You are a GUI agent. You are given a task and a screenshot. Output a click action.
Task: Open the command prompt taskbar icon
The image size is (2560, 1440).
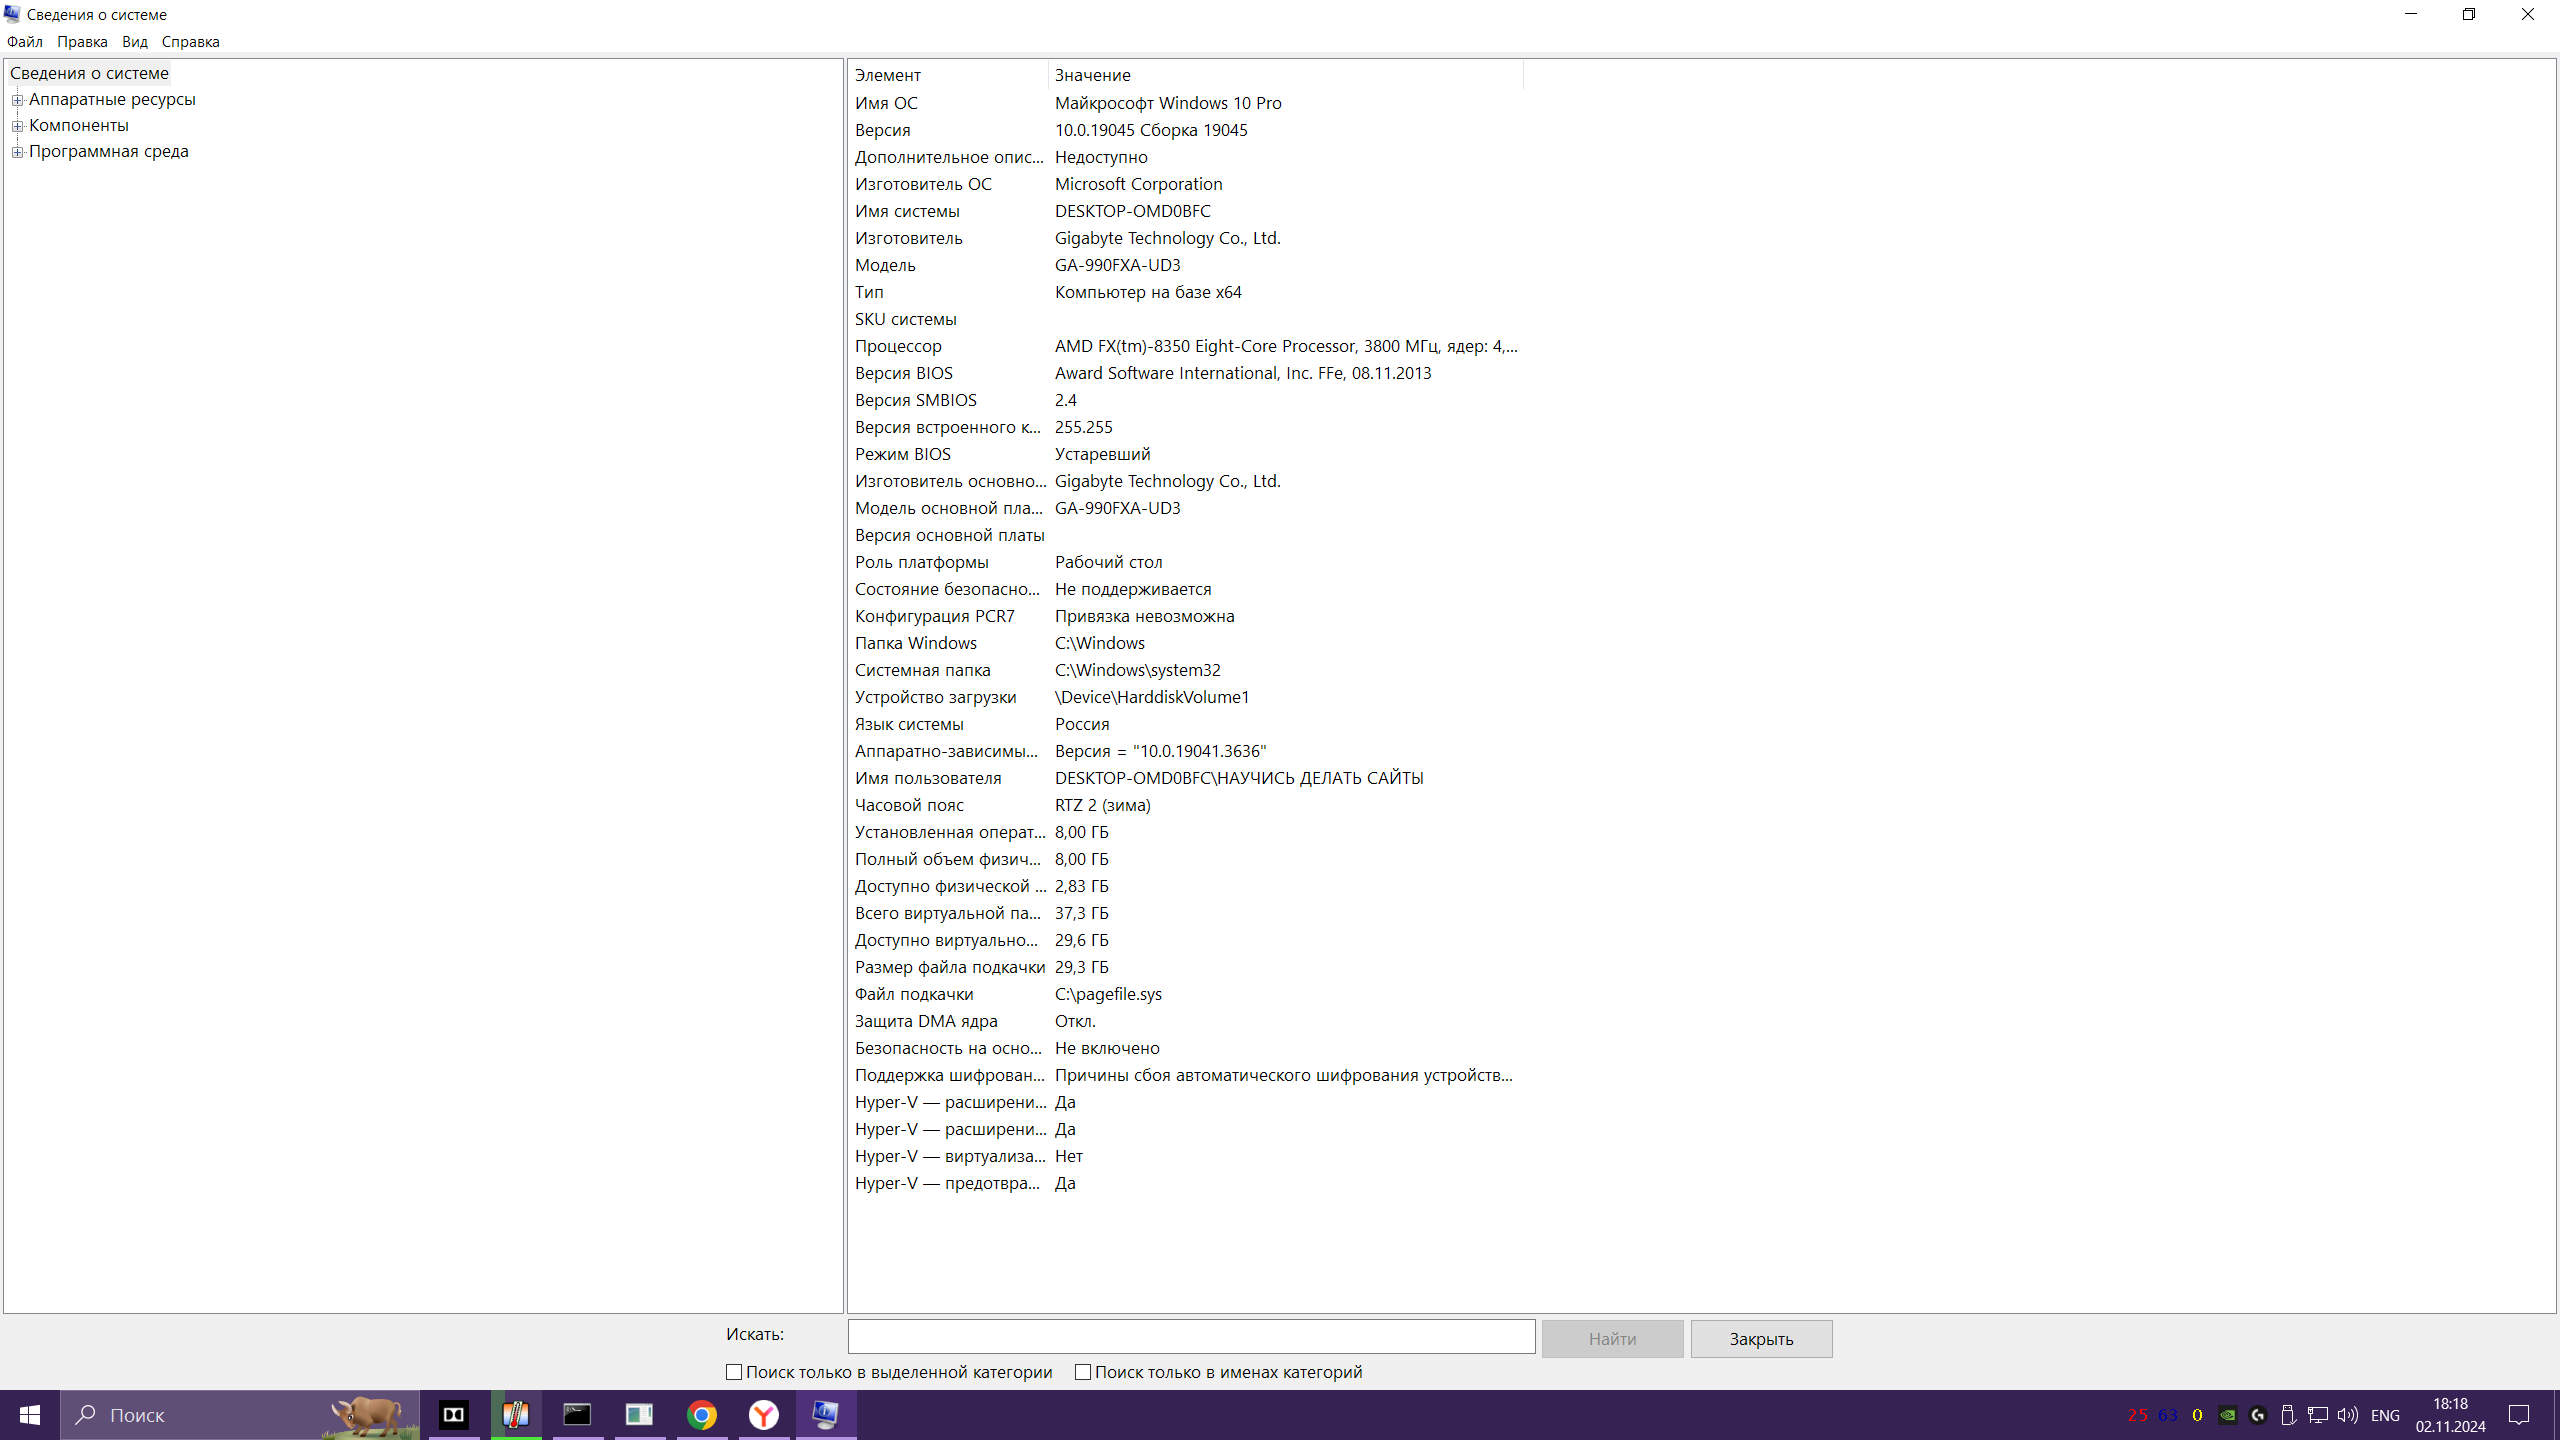[x=578, y=1414]
